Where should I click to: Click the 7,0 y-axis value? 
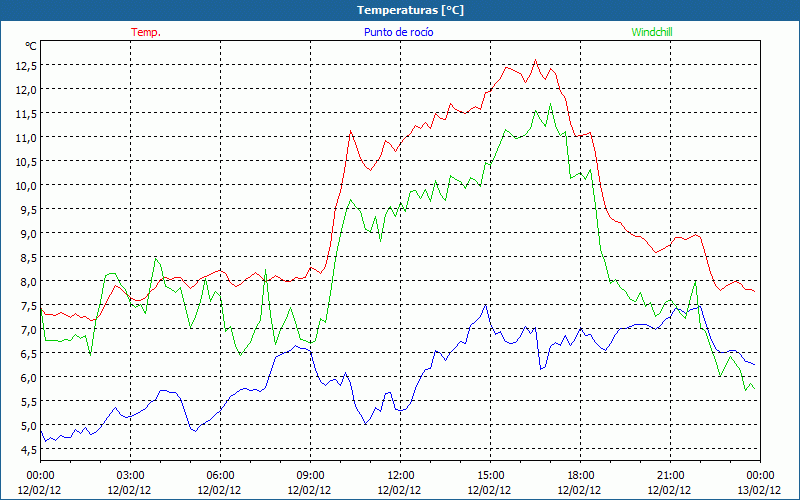coord(28,329)
